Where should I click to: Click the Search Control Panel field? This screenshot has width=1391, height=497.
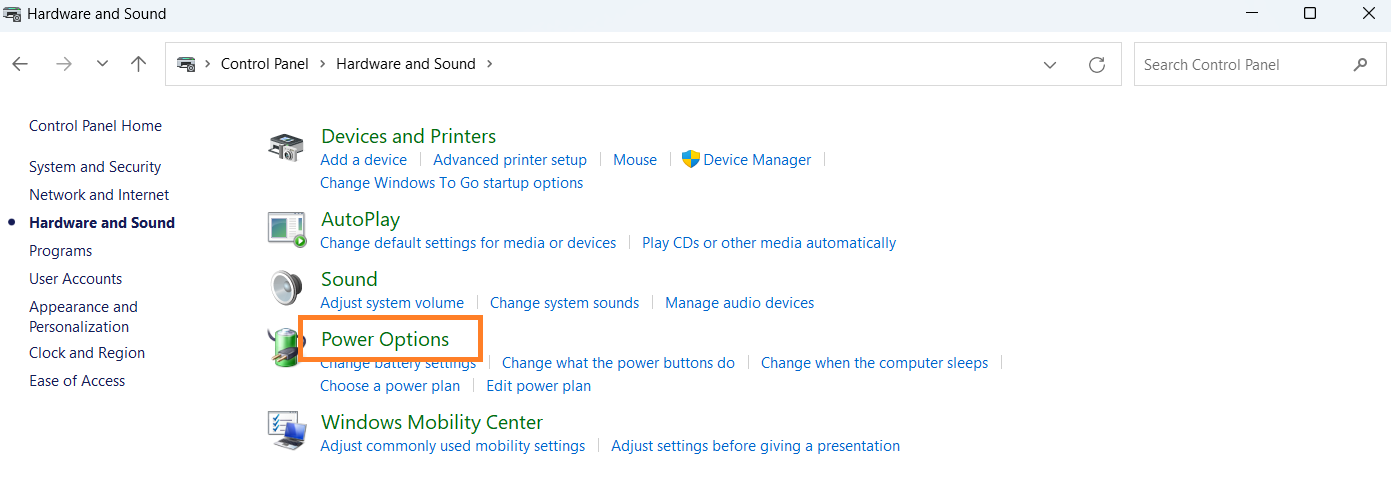pos(1240,64)
